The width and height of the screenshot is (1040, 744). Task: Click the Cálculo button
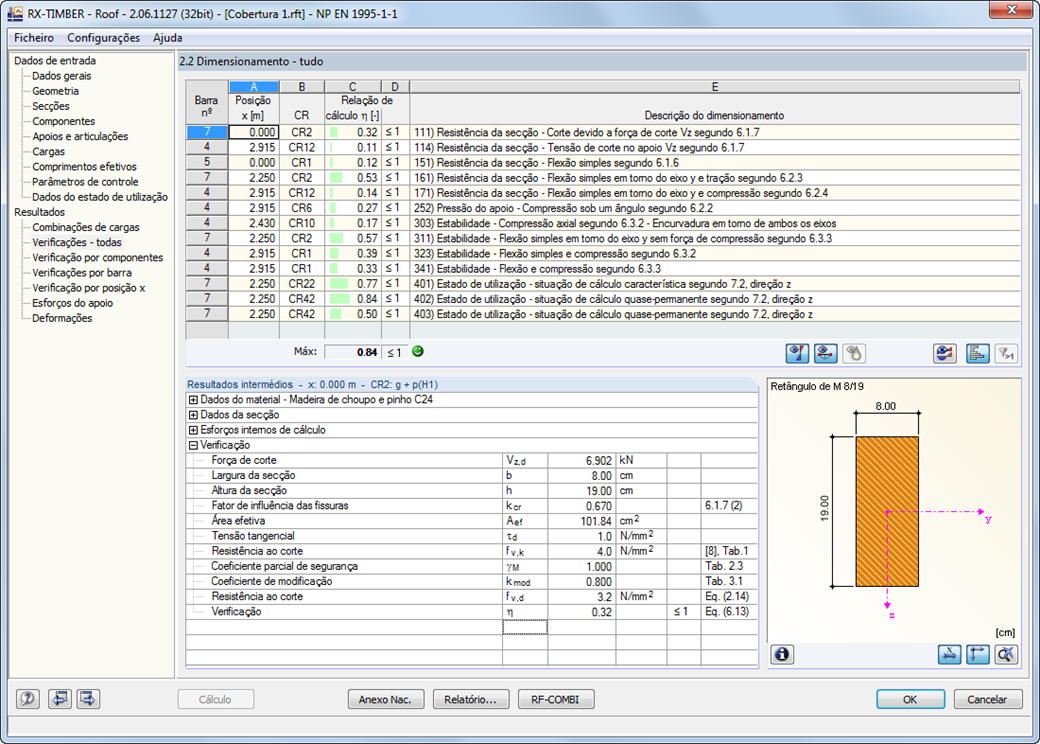[x=216, y=699]
